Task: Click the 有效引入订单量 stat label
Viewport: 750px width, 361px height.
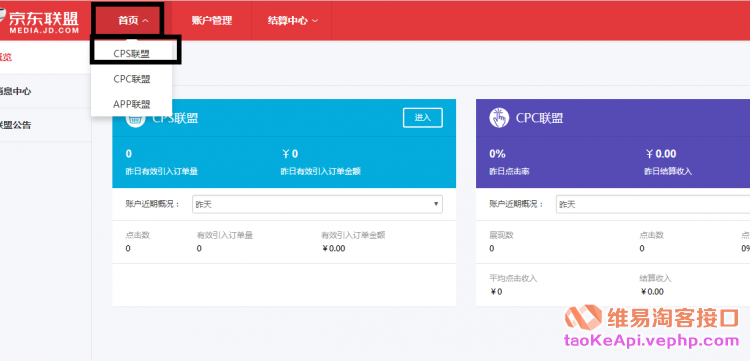Action: pos(225,235)
